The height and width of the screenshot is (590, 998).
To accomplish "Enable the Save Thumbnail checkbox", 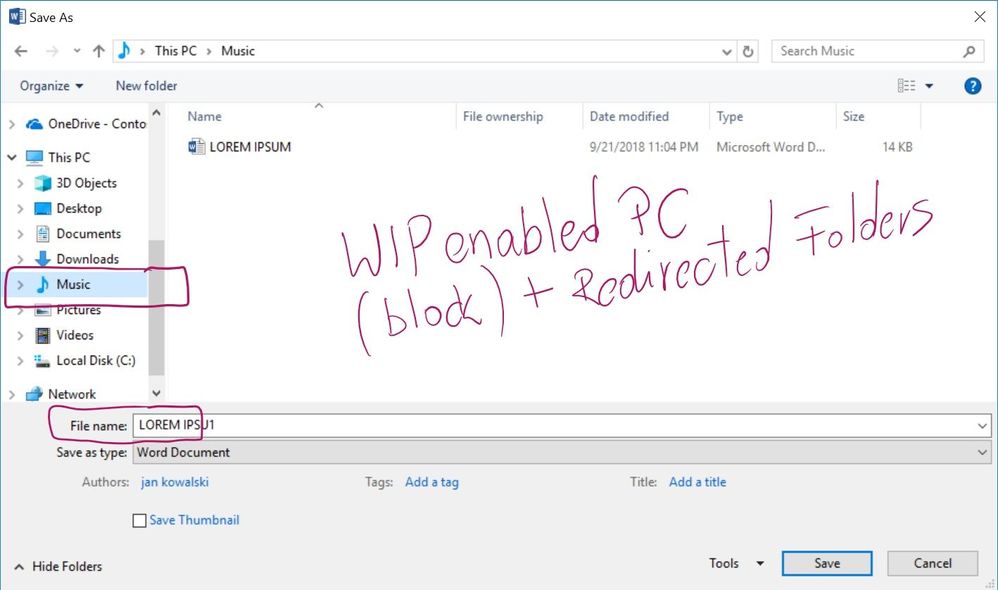I will click(x=139, y=520).
